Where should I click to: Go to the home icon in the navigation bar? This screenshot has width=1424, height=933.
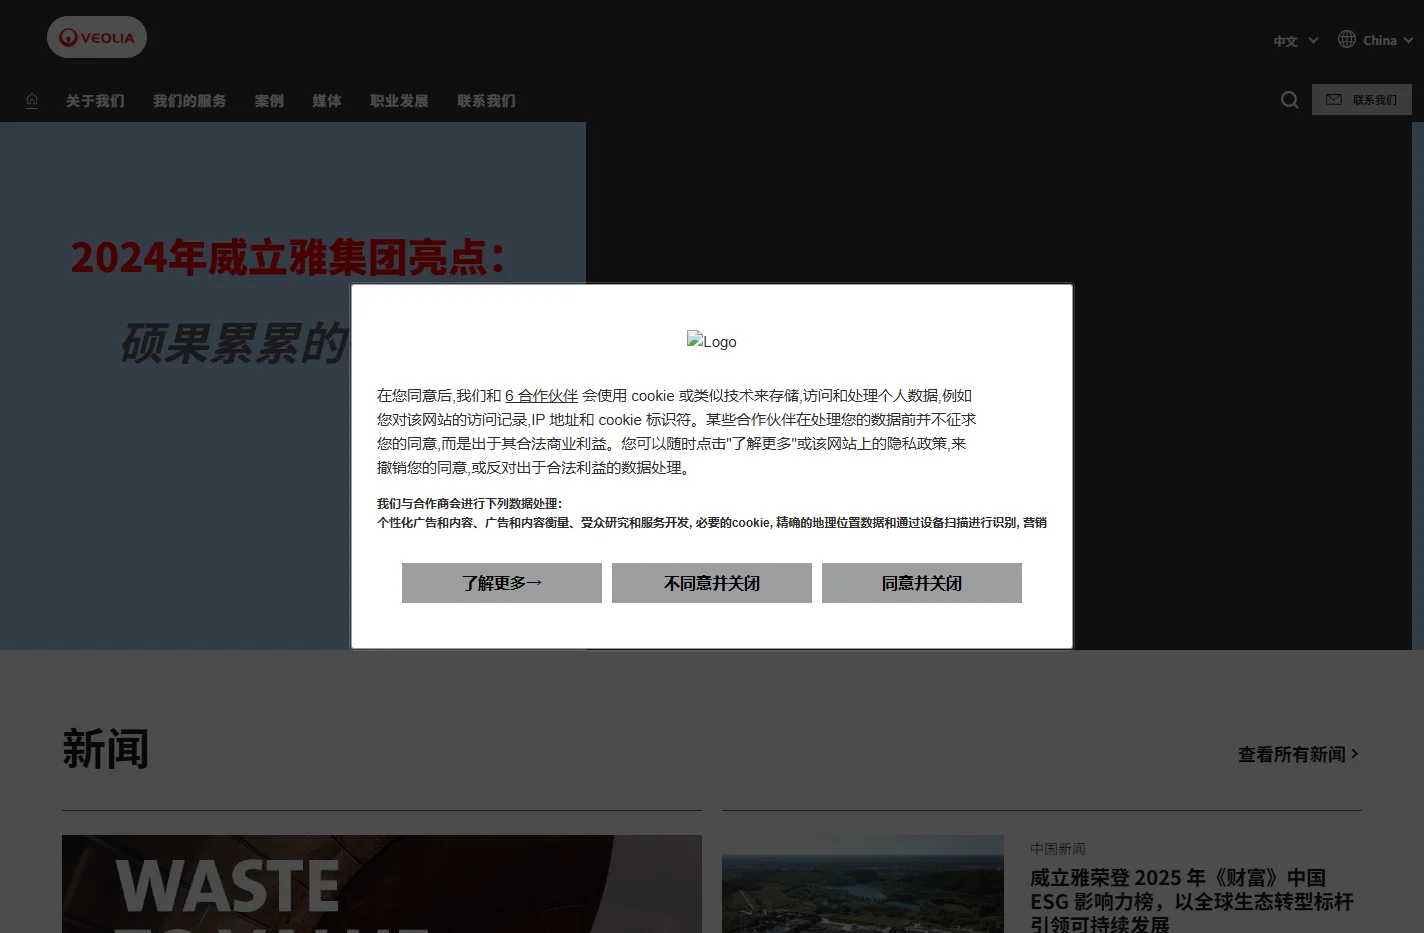coord(32,100)
